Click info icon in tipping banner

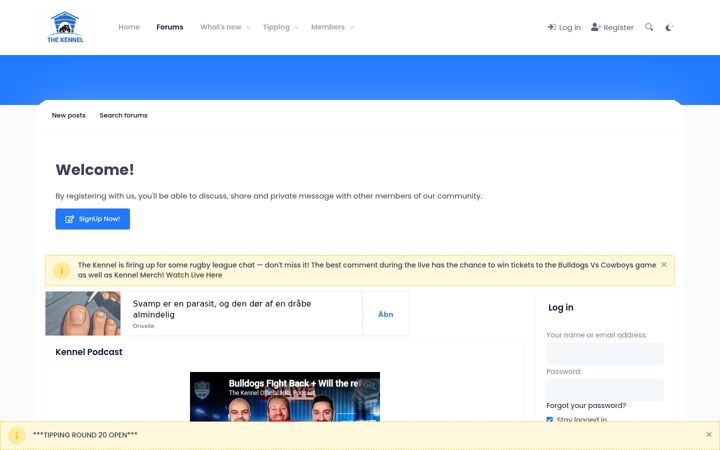[x=17, y=435]
